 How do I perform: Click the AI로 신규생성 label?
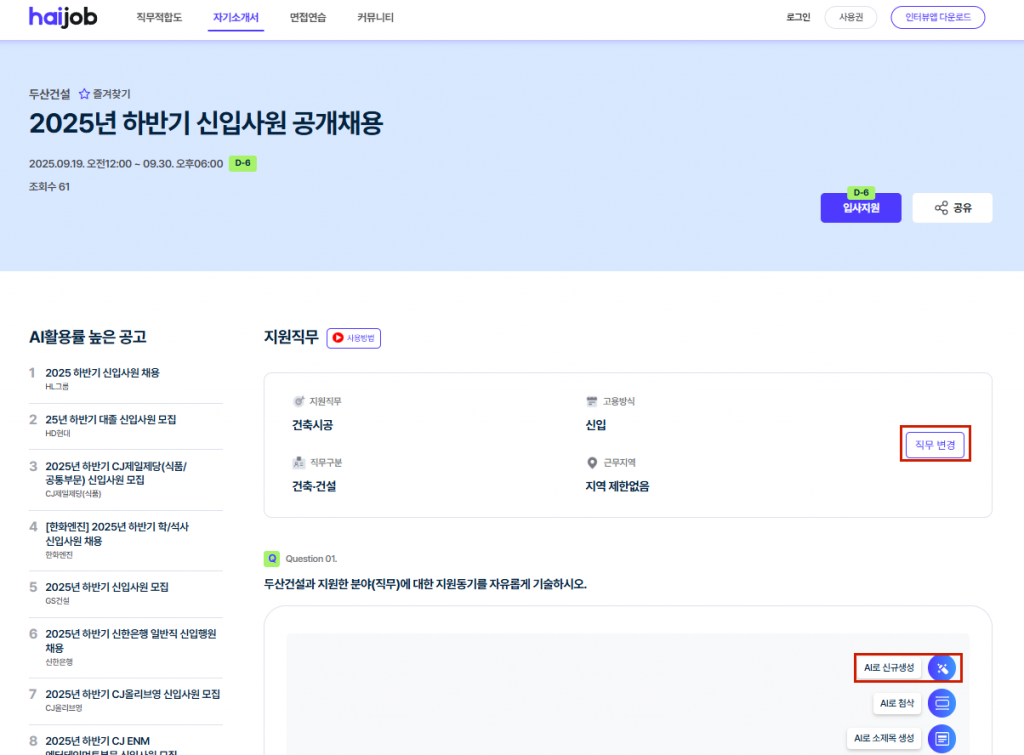pos(889,668)
